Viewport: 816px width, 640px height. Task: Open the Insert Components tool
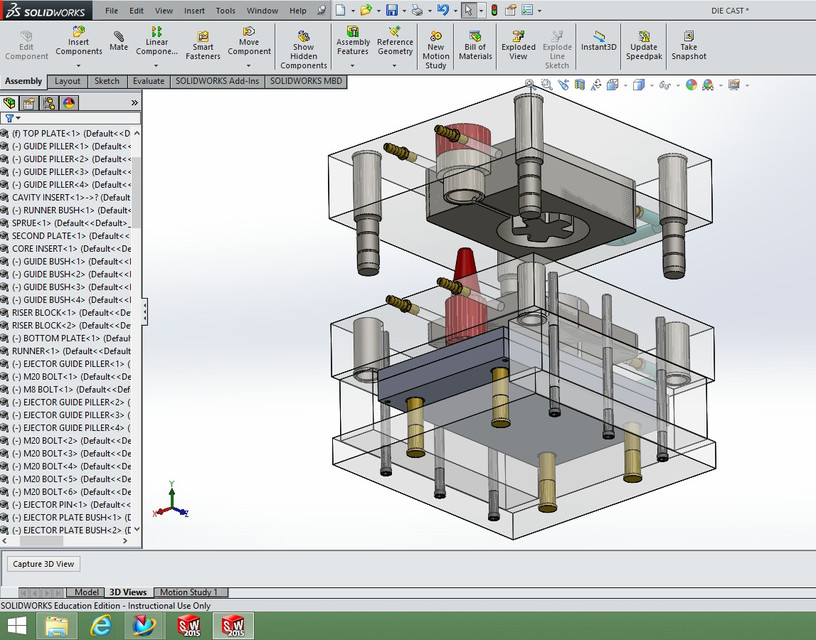click(79, 44)
